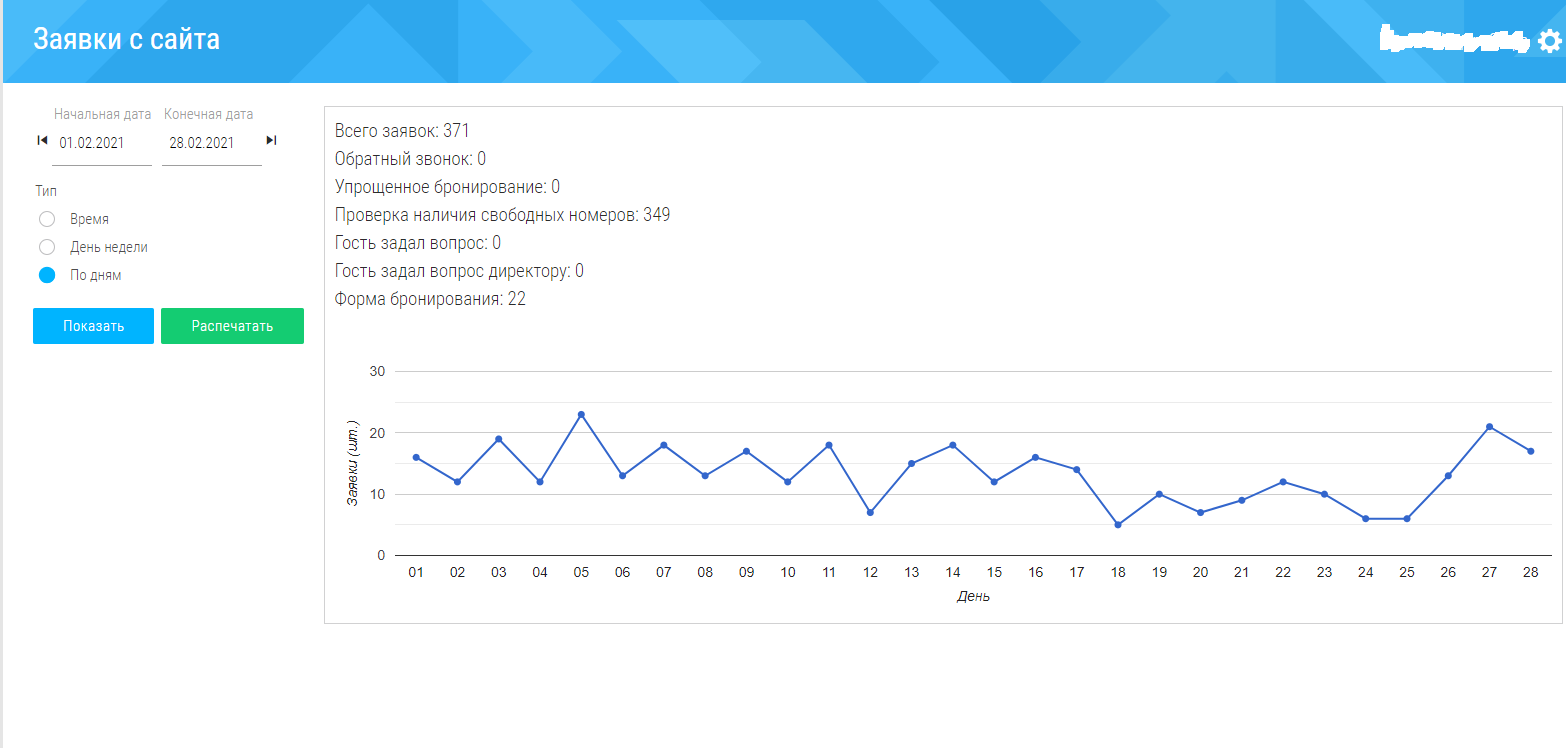Click the Тип label above radio options
Viewport: 1566px width, 748px height.
coord(46,191)
